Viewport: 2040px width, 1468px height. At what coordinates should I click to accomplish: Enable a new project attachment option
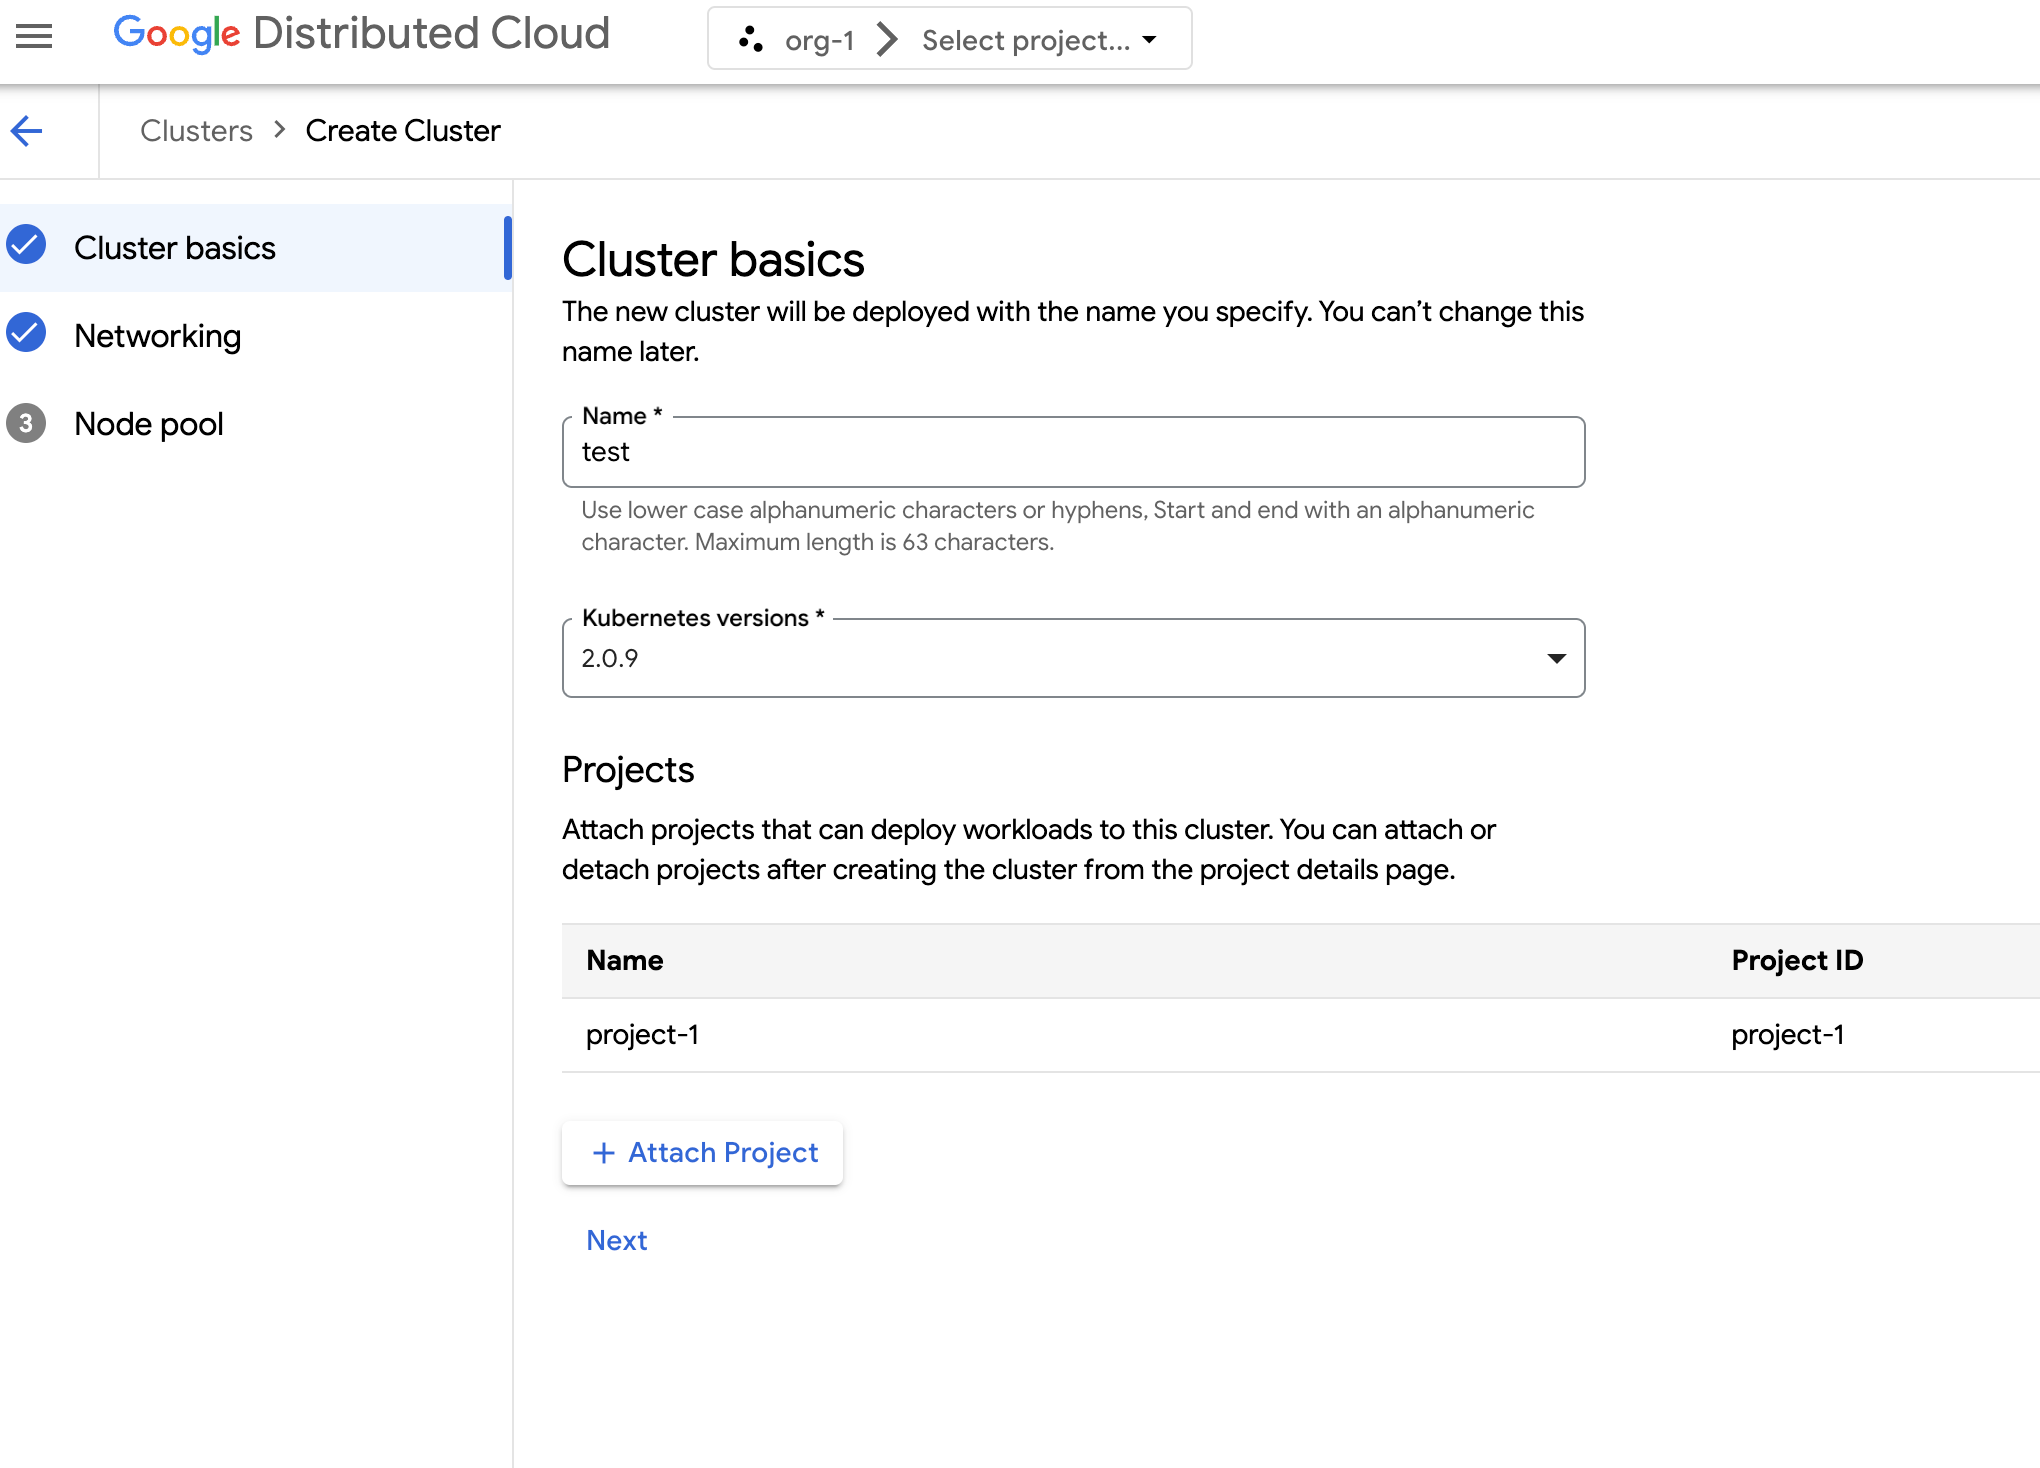703,1151
